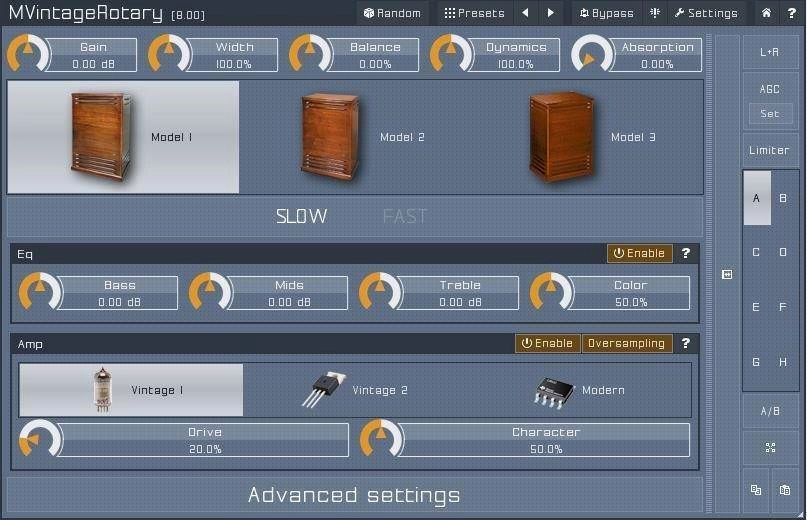Select the Modern chip amp
Image resolution: width=807 pixels, height=520 pixels.
[x=579, y=390]
